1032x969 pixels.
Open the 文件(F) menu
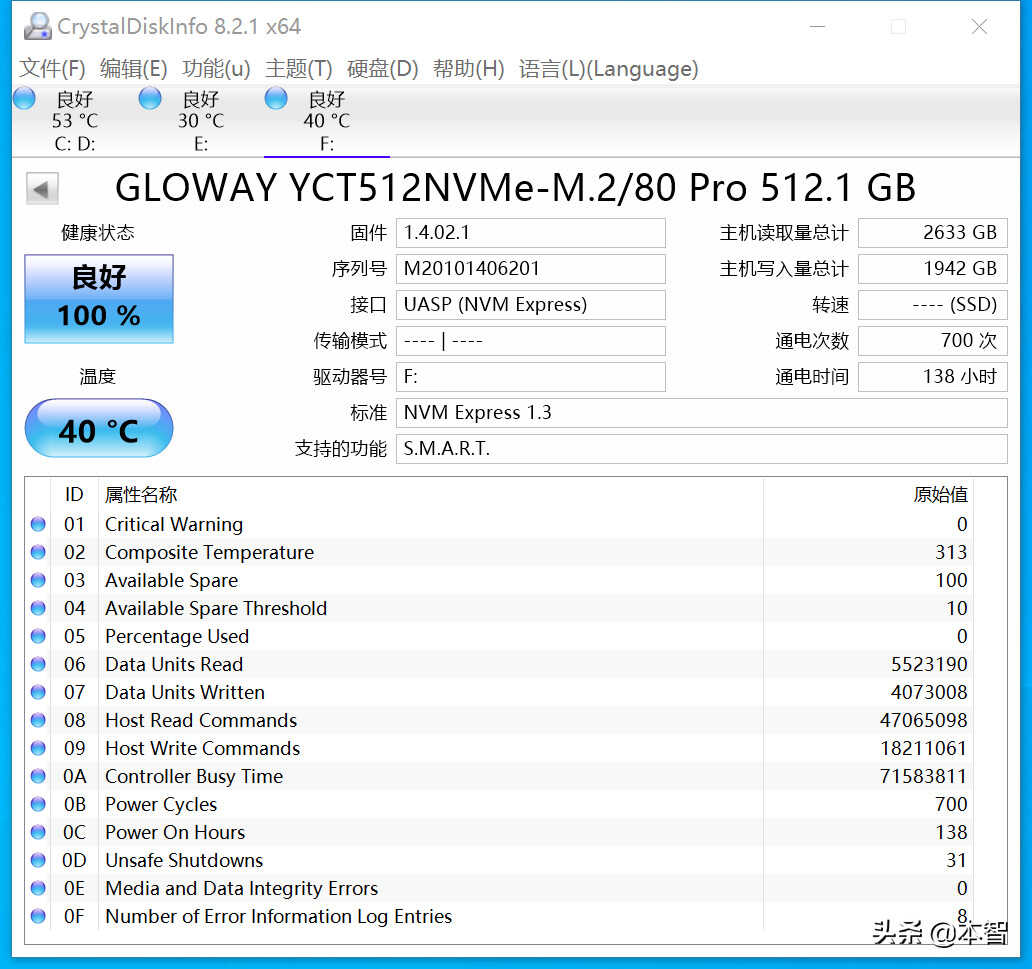(x=52, y=68)
